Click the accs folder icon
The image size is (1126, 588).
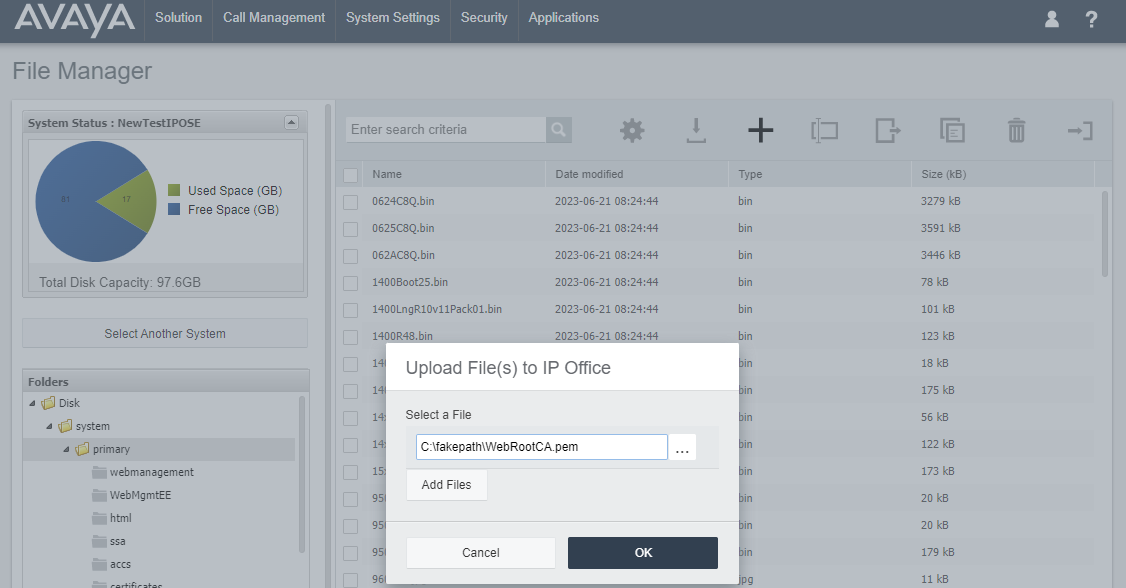pos(99,564)
